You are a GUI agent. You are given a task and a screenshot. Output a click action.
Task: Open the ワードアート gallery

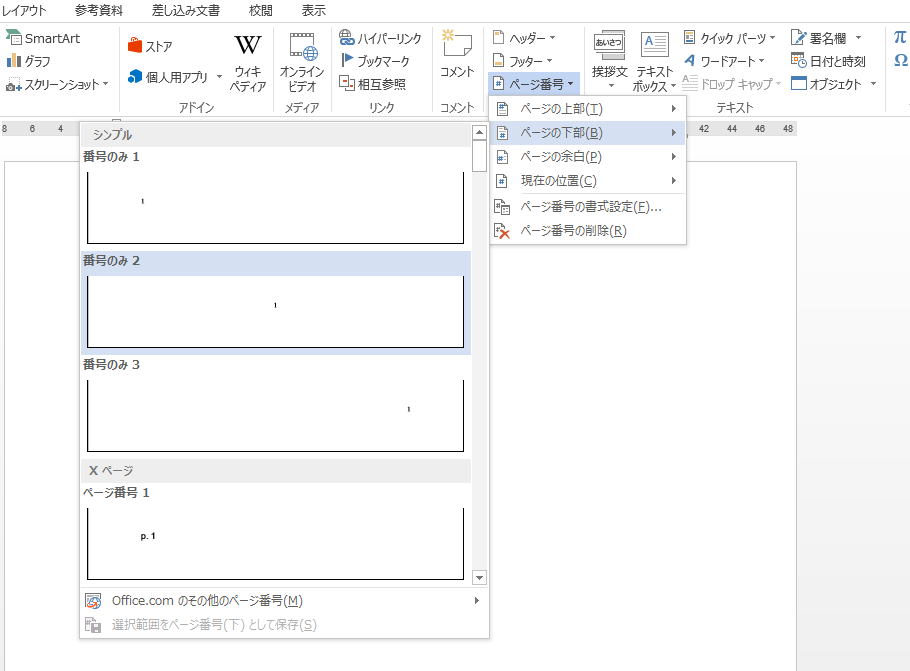click(x=724, y=61)
